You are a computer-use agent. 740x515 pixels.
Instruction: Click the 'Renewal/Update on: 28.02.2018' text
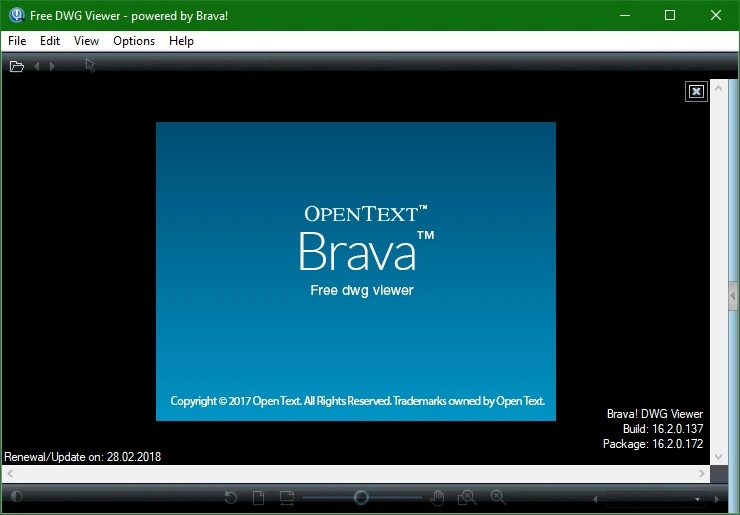point(83,457)
